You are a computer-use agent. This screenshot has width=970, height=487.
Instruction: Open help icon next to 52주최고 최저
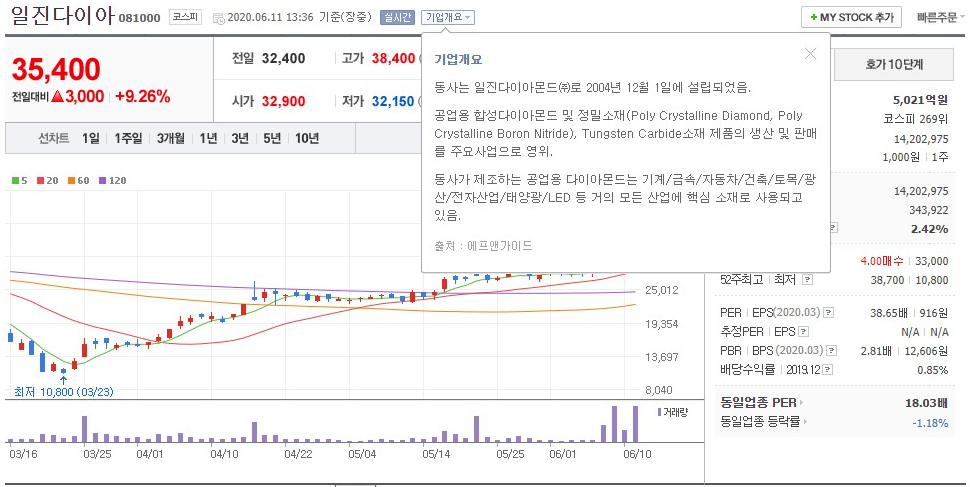click(807, 280)
